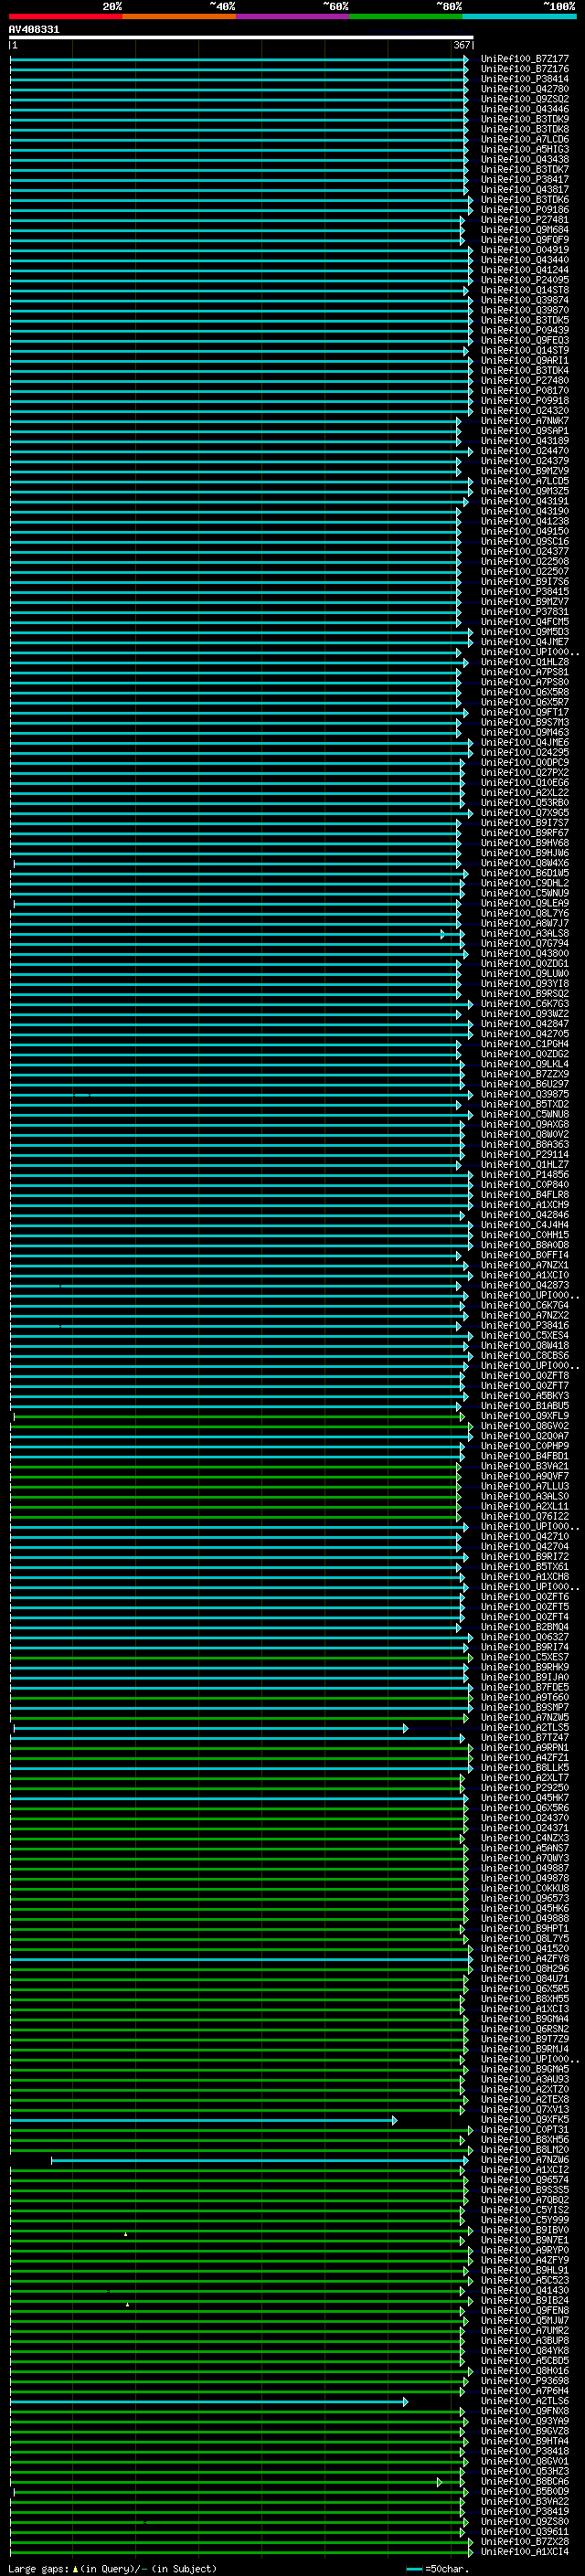This screenshot has height=2576, width=585.
Task: Select UniRef100_Q42710 label
Action: [525, 1536]
